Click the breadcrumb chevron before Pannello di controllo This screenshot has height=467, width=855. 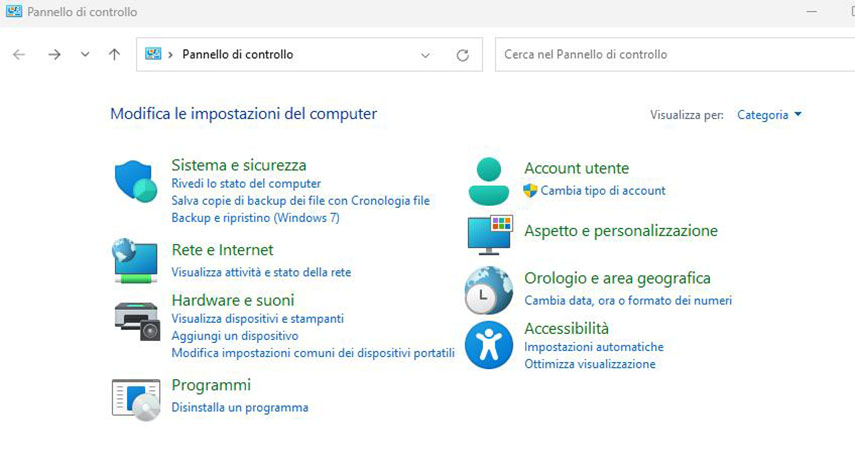click(x=171, y=55)
